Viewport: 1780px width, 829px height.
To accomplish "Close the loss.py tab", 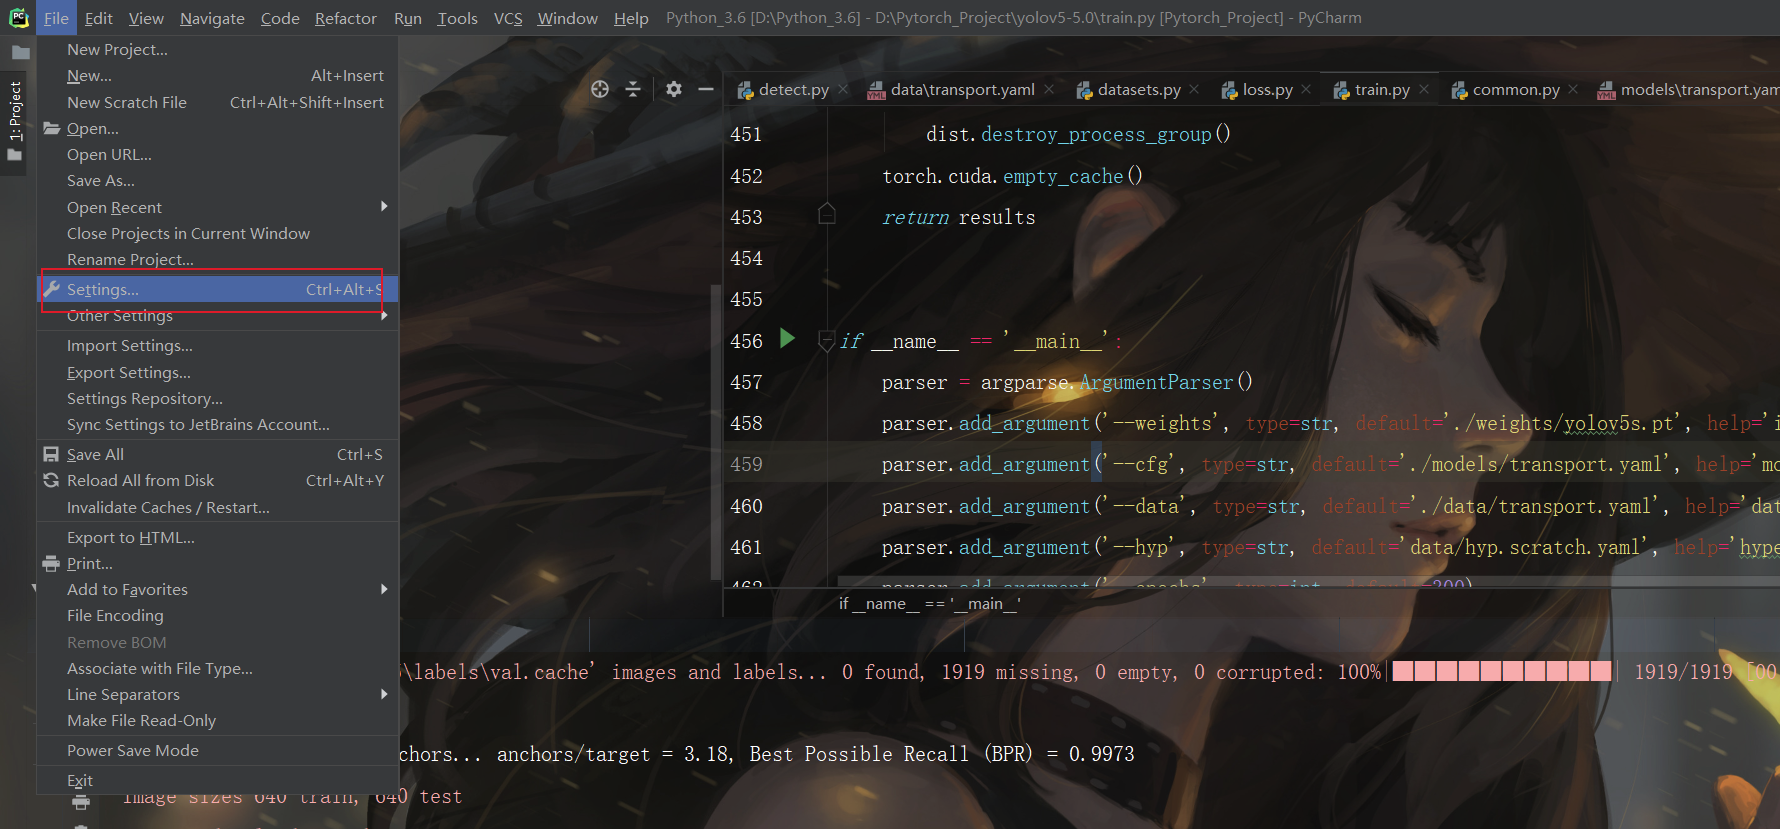I will 1306,89.
